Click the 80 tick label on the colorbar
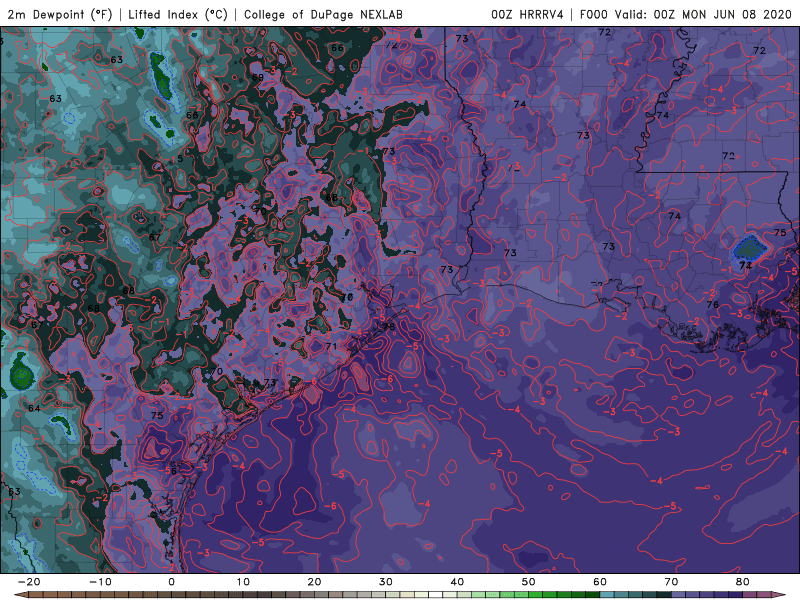The width and height of the screenshot is (800, 600). [743, 582]
